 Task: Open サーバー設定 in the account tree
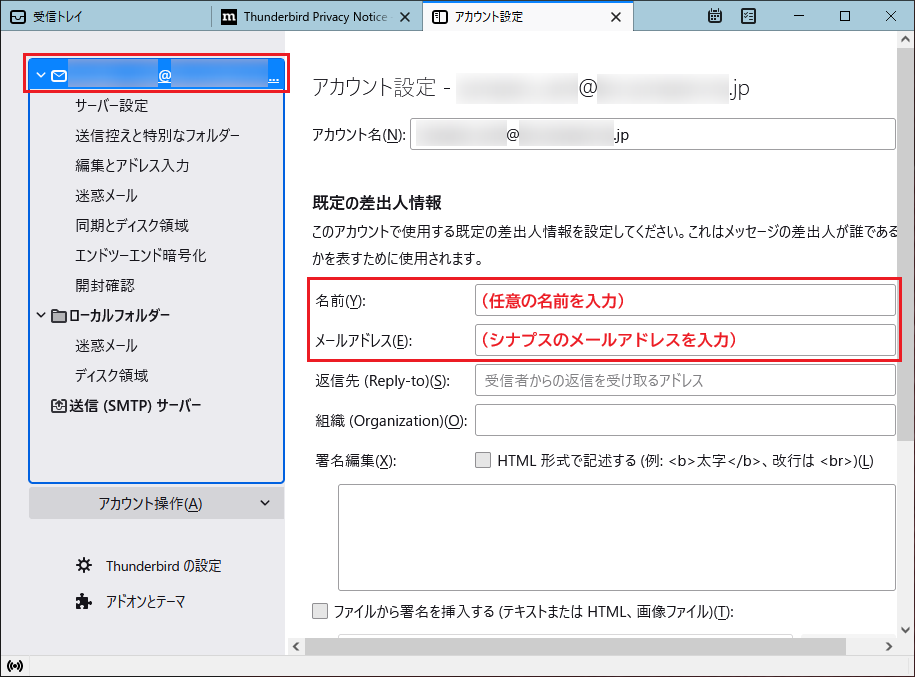coord(111,106)
